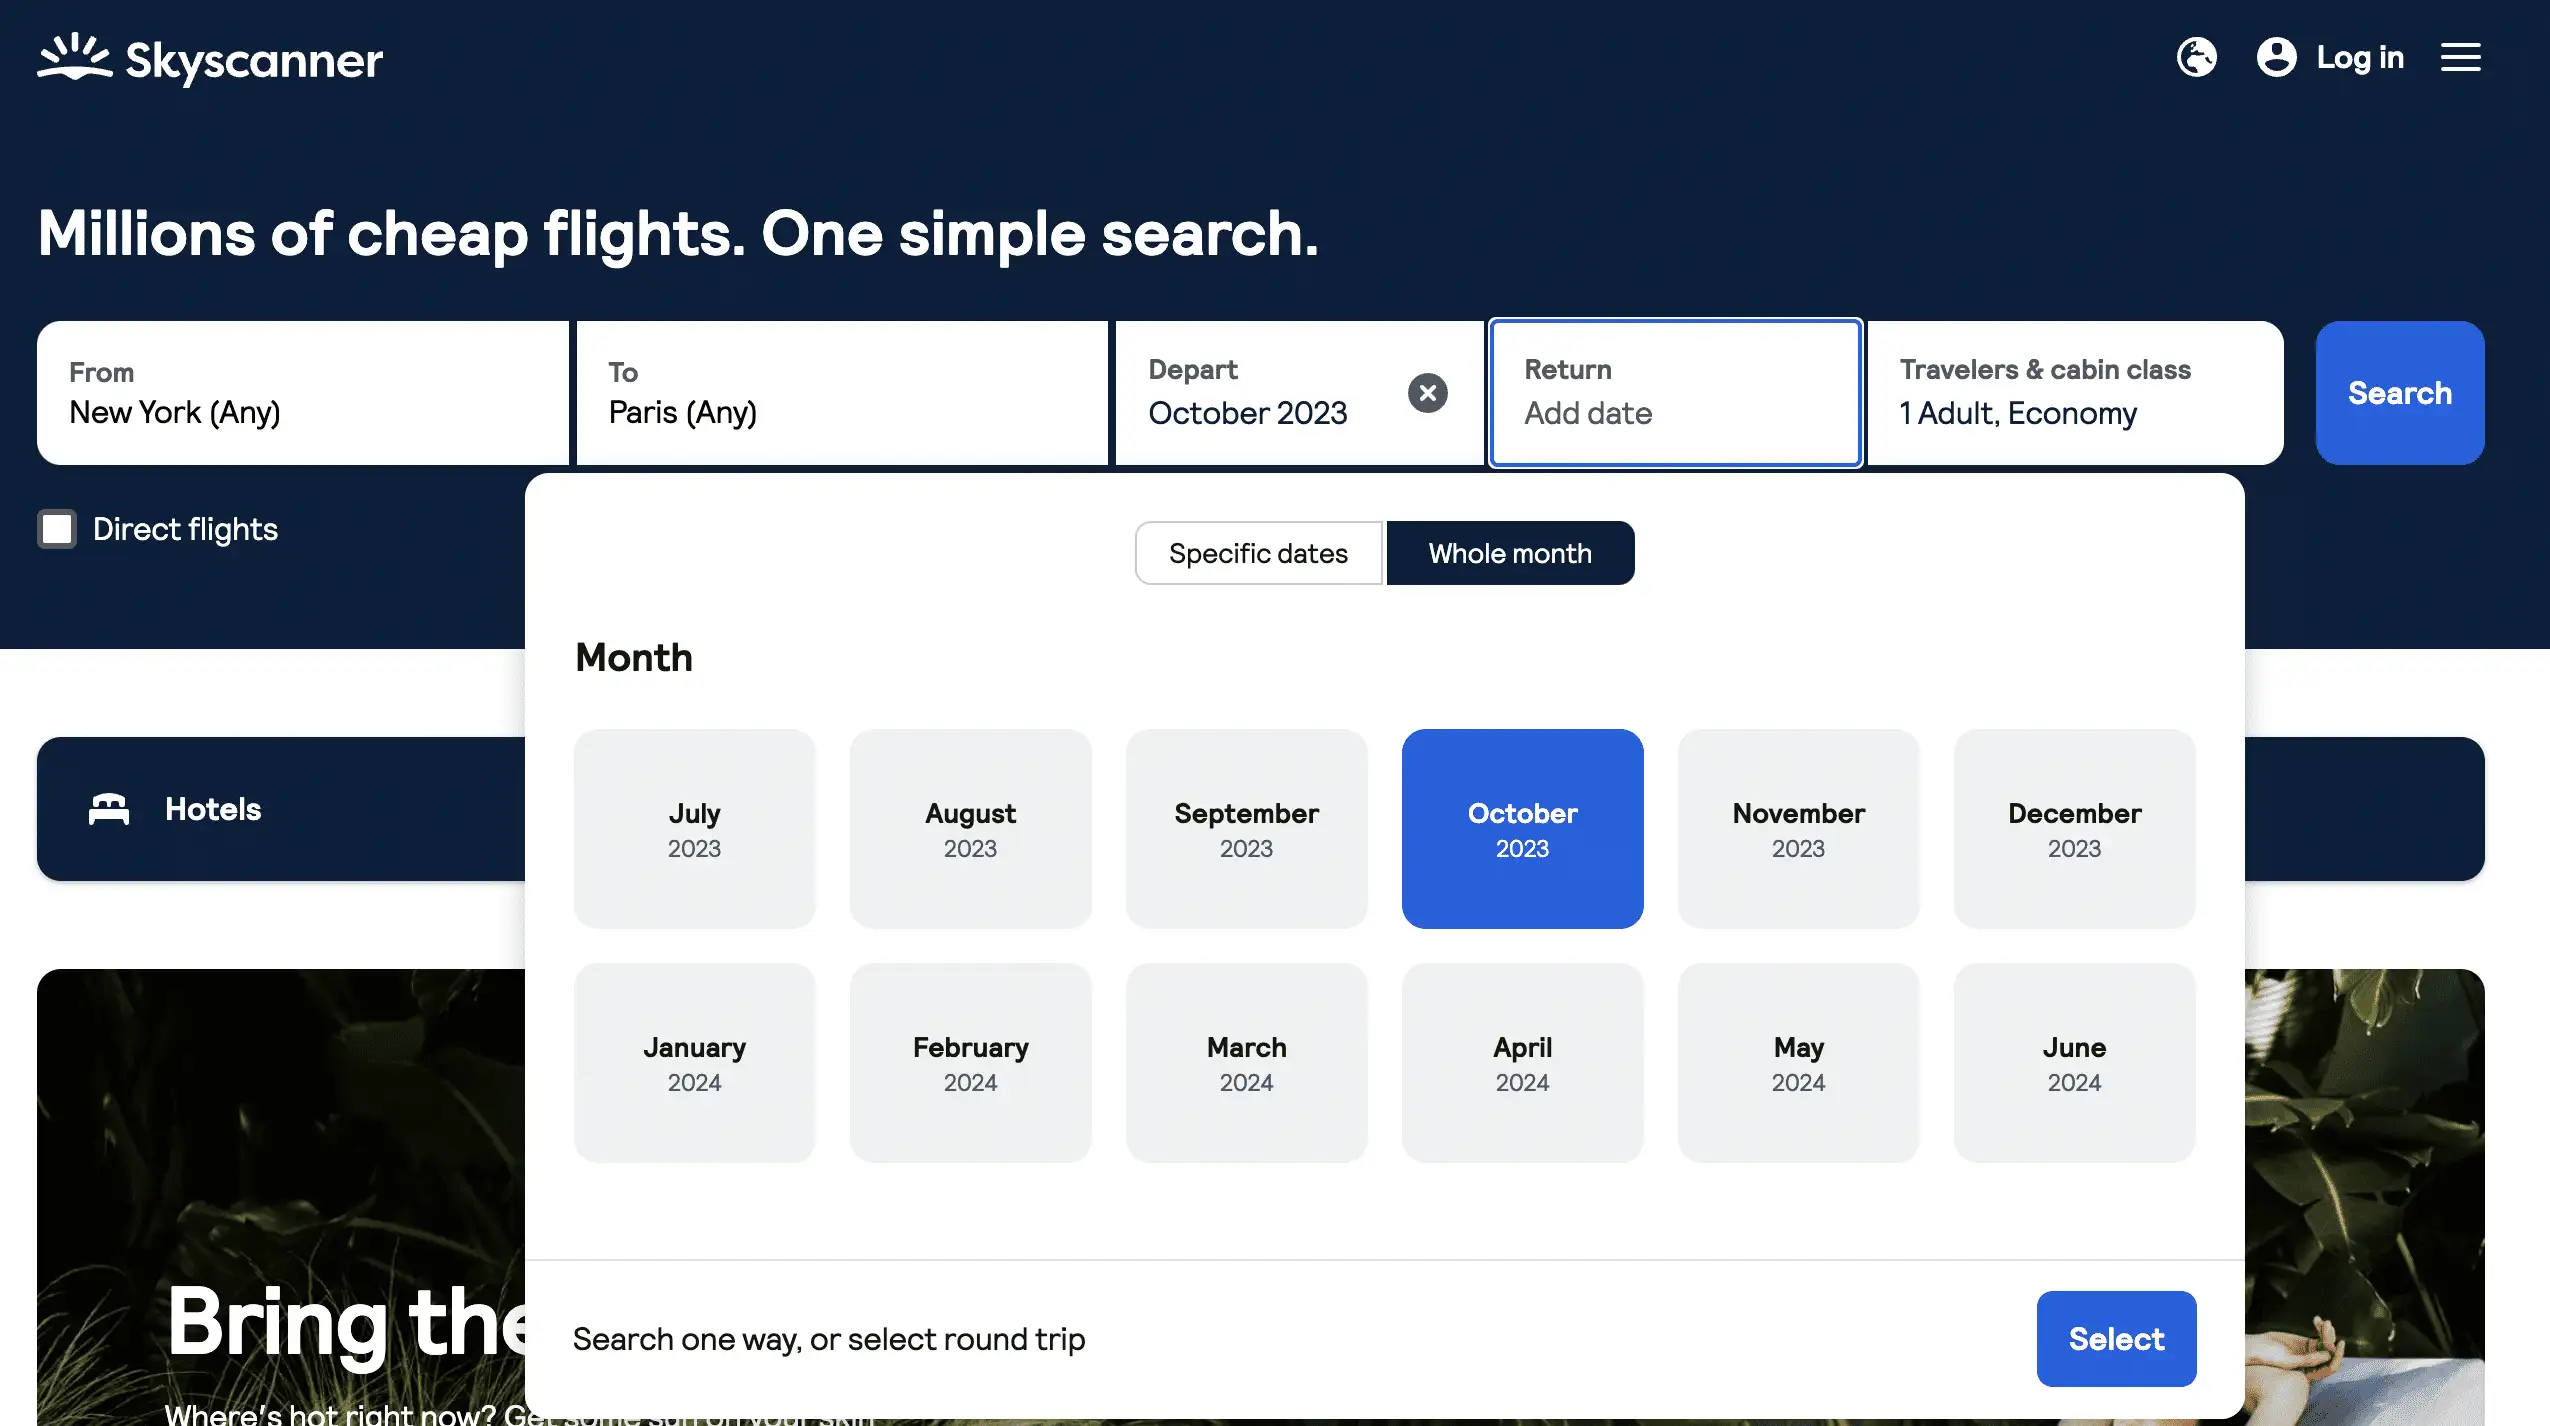
Task: Switch to Specific dates view
Action: (1257, 552)
